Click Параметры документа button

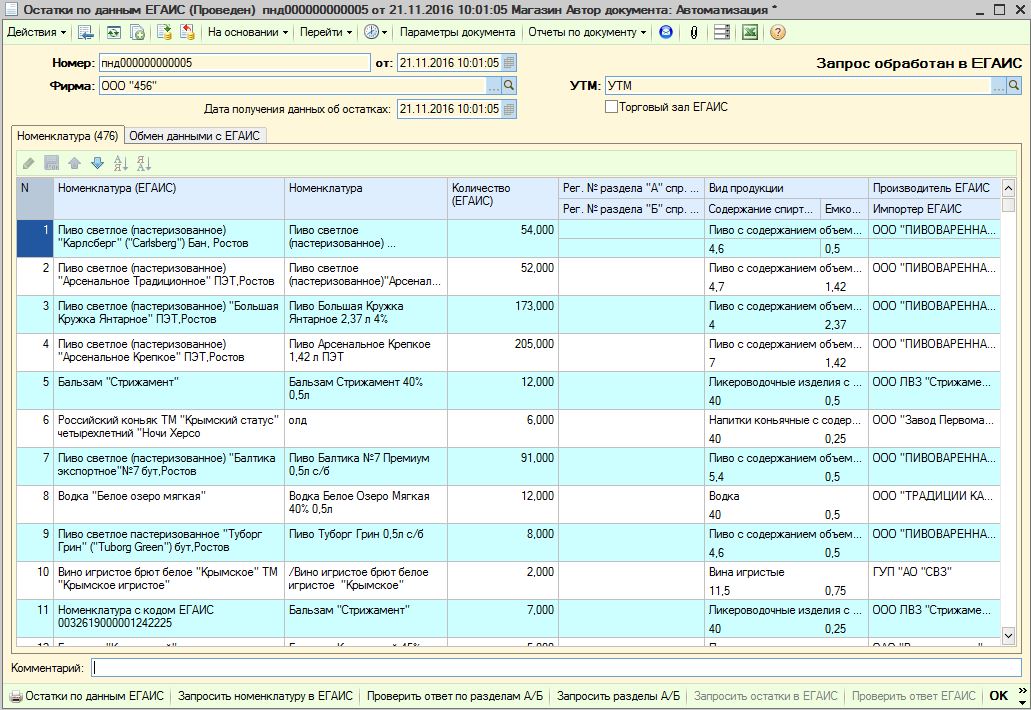(x=457, y=32)
